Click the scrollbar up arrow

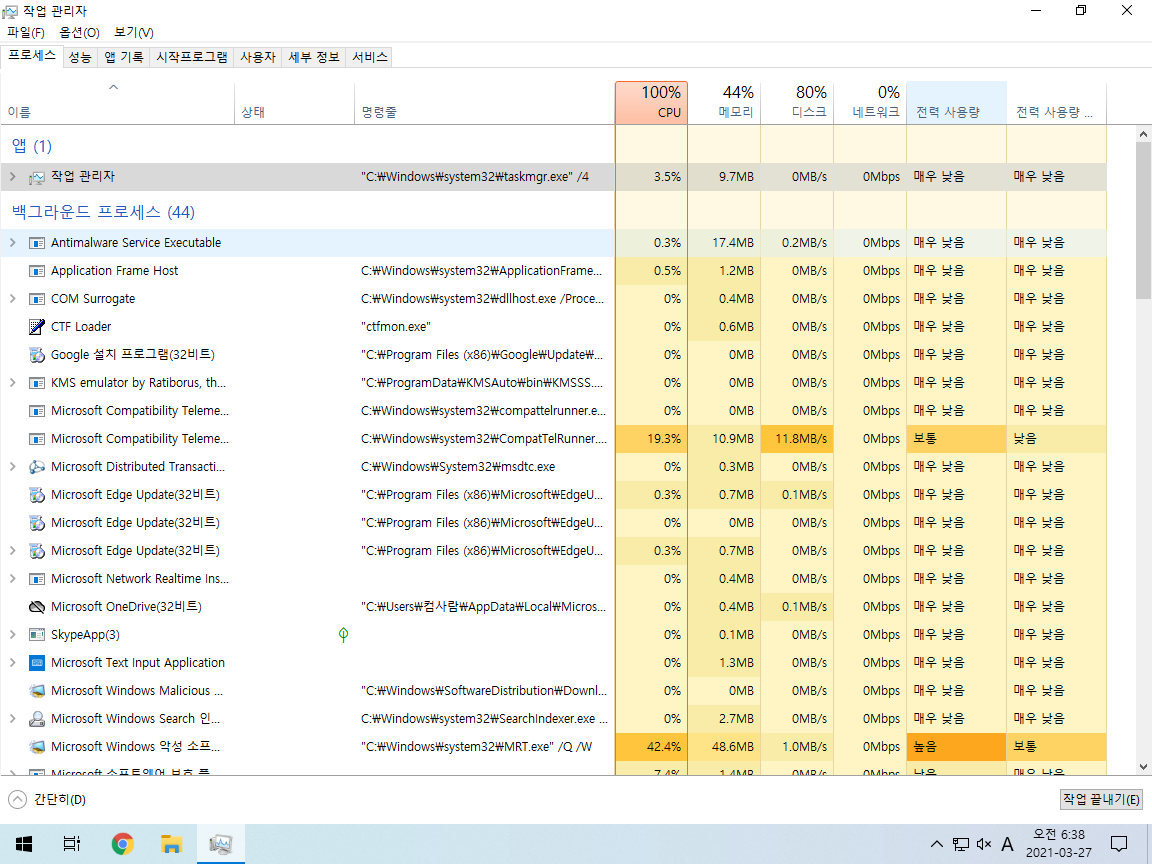coord(1143,134)
